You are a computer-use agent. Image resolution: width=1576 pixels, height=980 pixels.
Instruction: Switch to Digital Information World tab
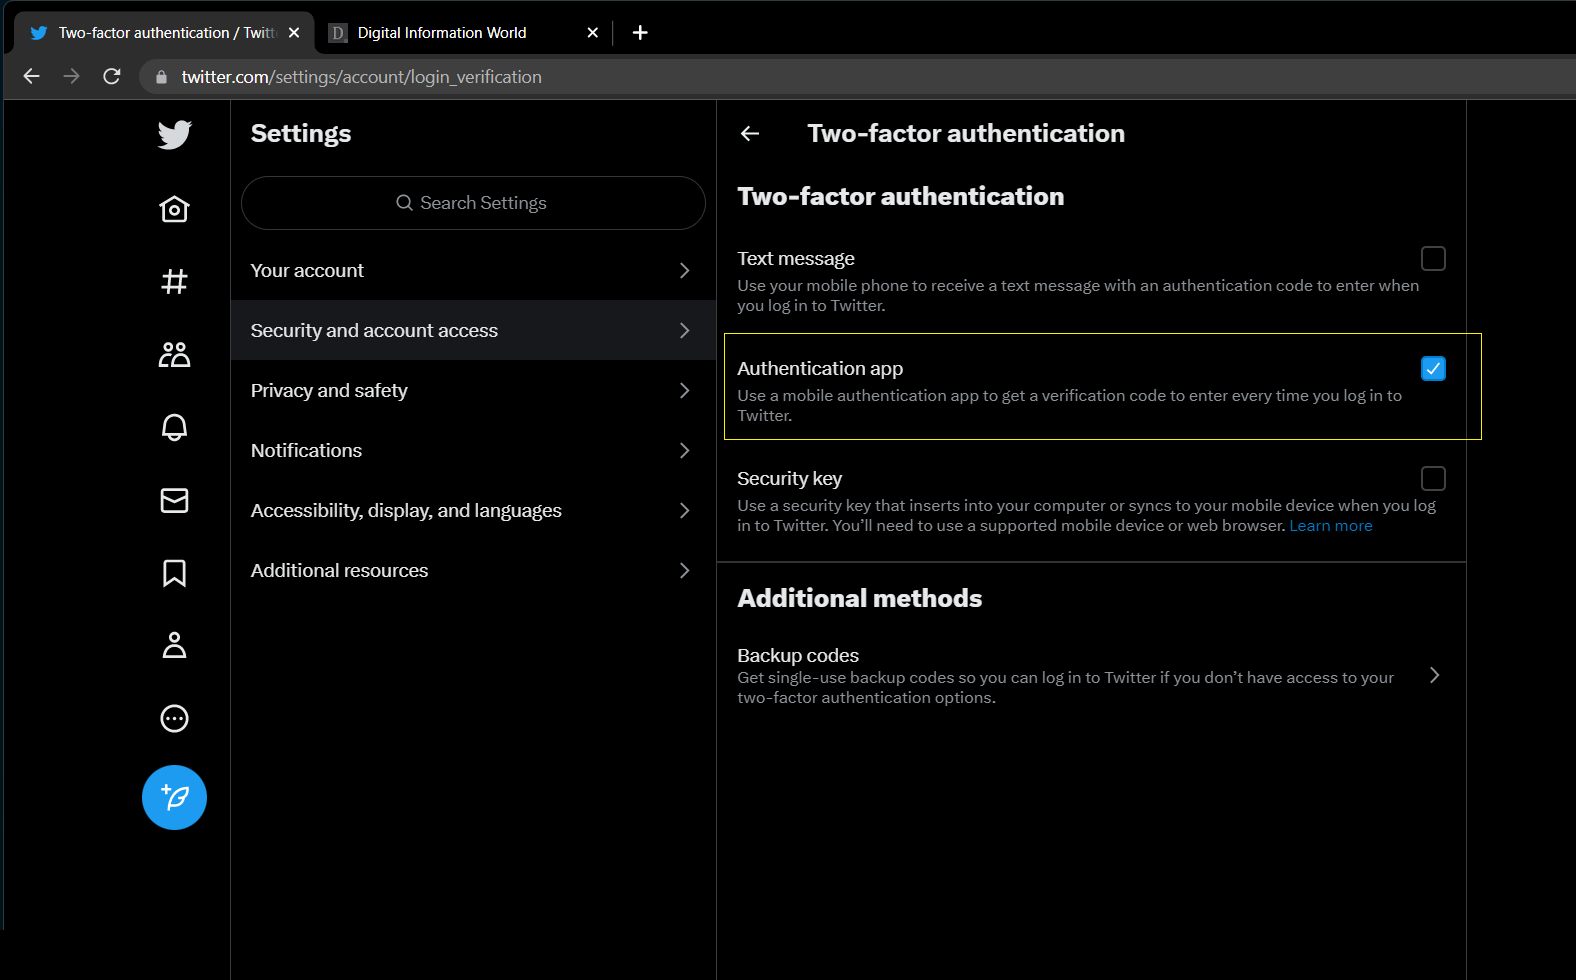464,33
